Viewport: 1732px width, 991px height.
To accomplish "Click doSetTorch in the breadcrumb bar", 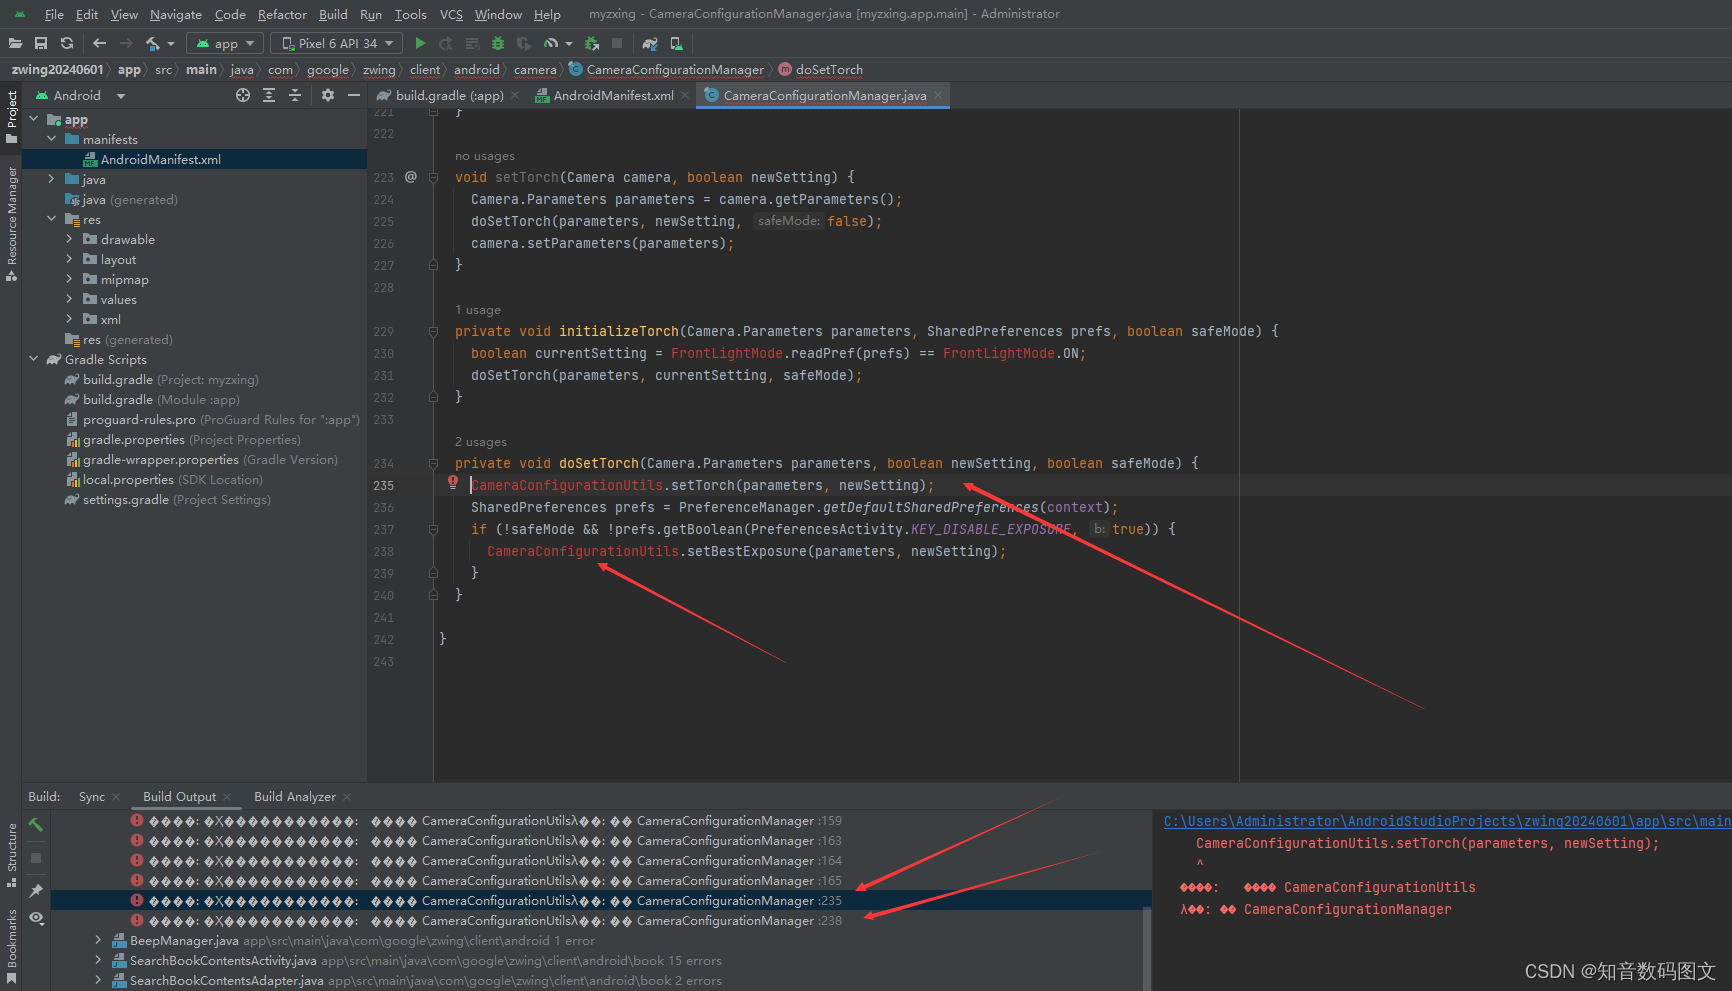I will tap(828, 69).
